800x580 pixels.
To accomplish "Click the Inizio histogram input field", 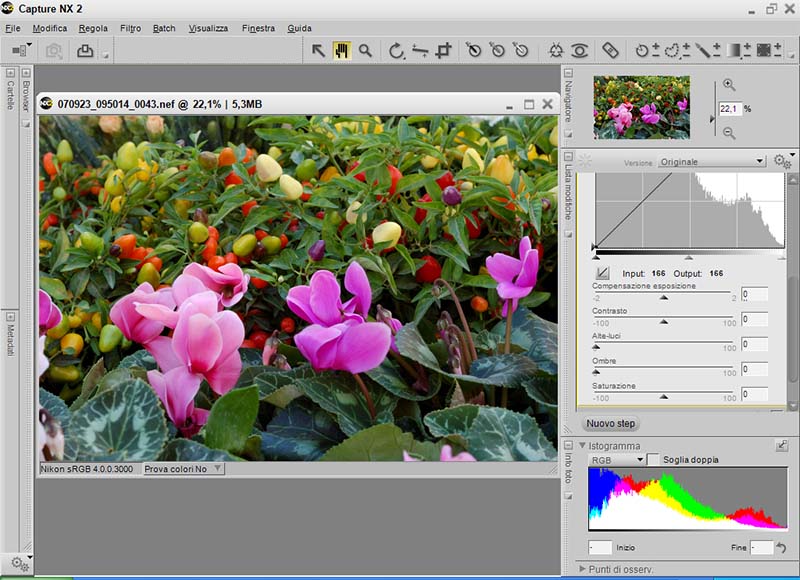I will 600,547.
